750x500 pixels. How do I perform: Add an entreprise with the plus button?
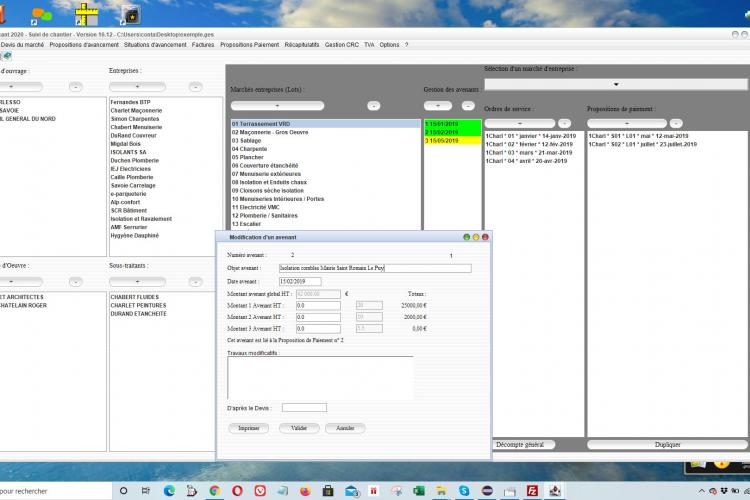(137, 87)
